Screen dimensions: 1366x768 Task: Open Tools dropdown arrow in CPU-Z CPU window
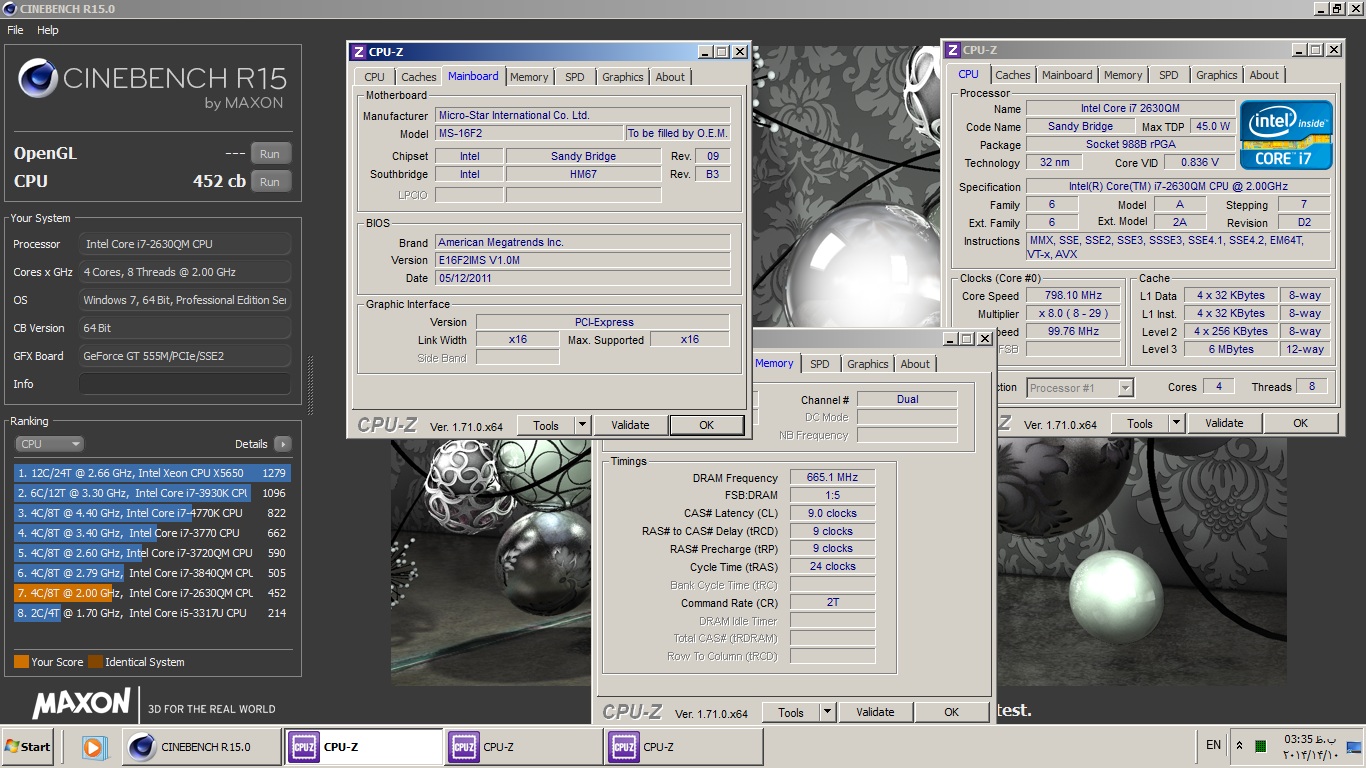pyautogui.click(x=1177, y=423)
